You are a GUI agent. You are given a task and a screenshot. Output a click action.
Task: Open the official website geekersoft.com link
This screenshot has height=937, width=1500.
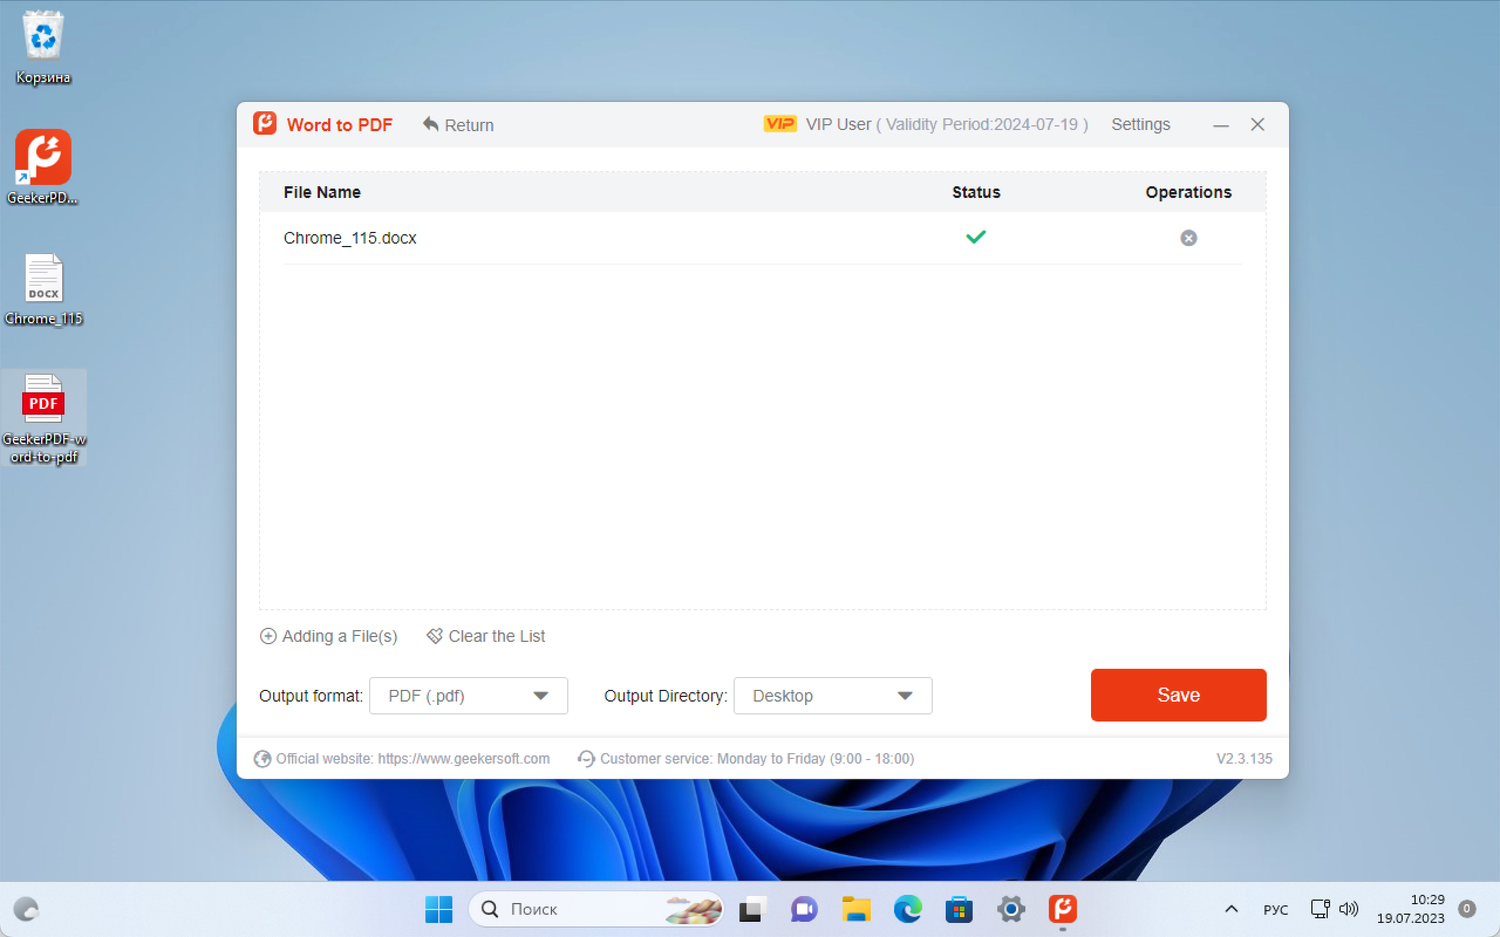coord(402,759)
